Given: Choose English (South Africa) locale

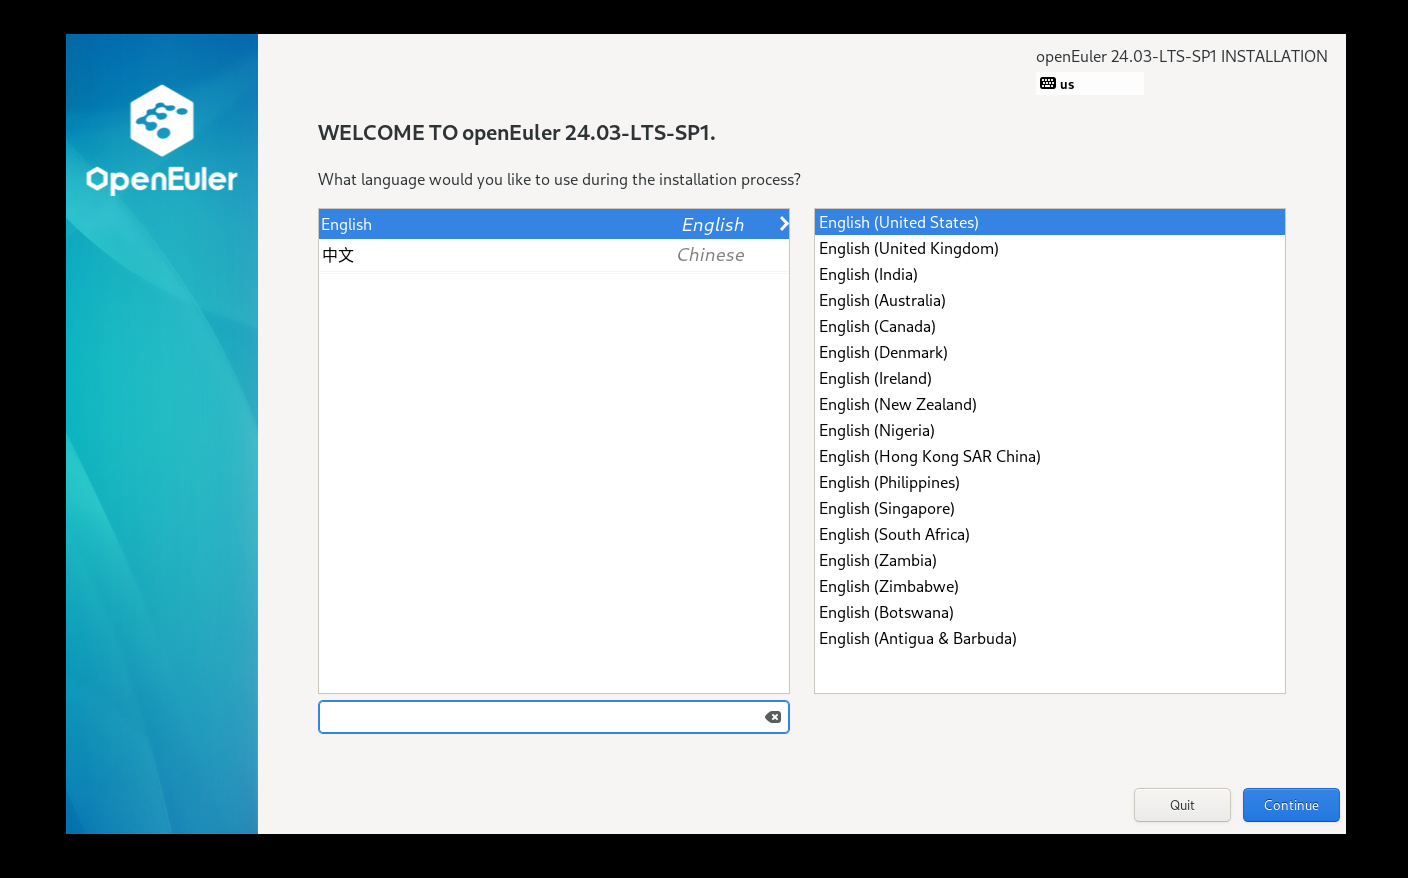Looking at the screenshot, I should point(1050,534).
